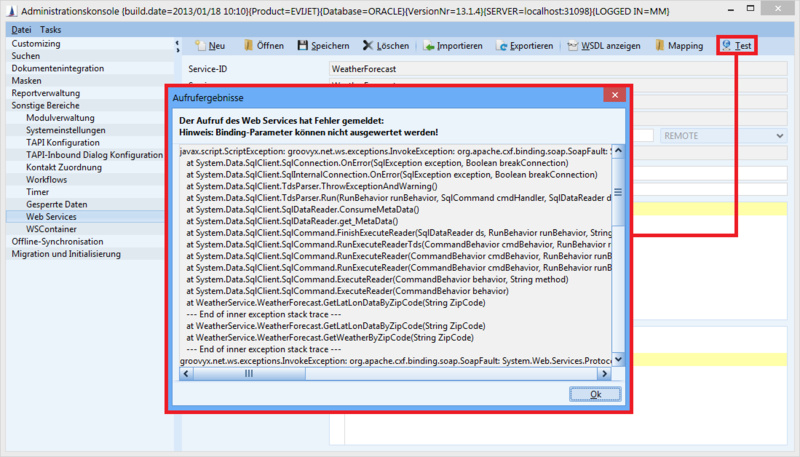The image size is (800, 457).
Task: Open the Datei menu
Action: tap(21, 30)
